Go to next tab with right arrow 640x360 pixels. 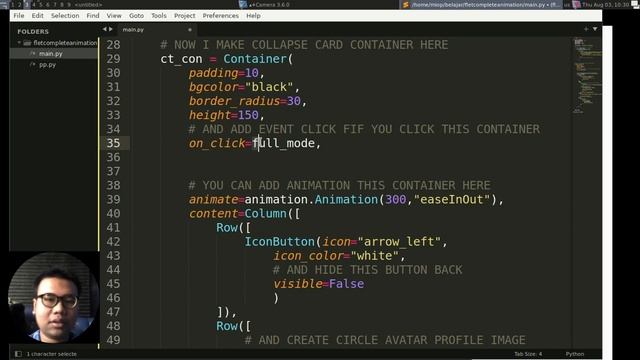tap(111, 29)
